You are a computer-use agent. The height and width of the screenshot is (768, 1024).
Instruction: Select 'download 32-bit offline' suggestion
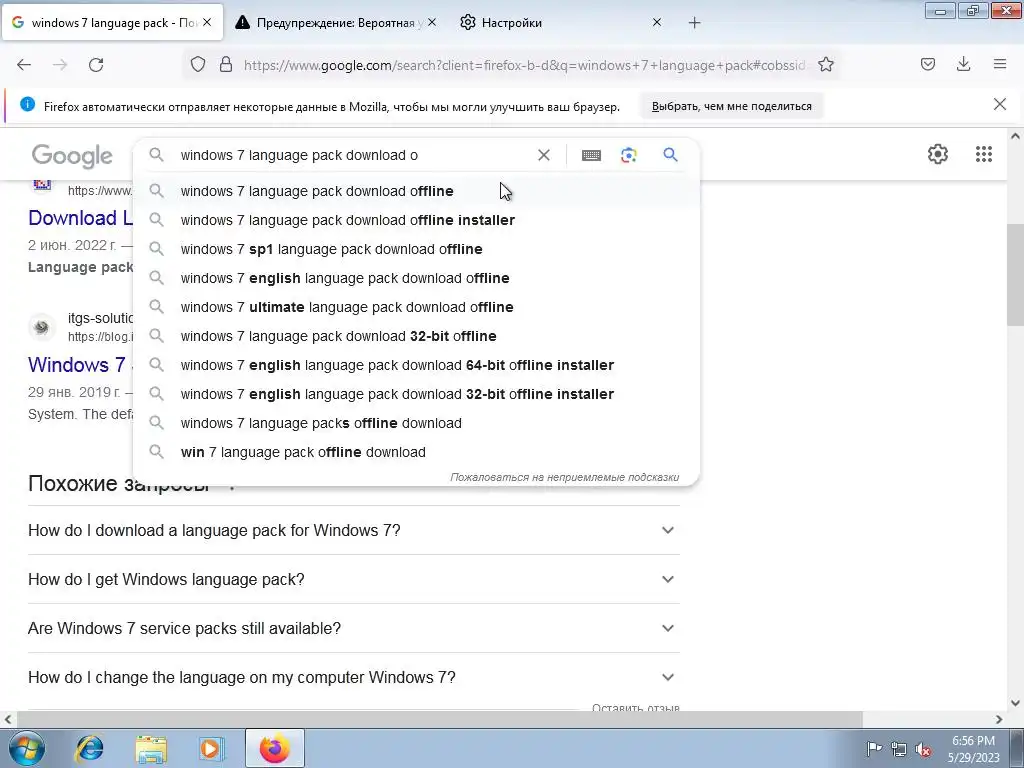pos(416,336)
